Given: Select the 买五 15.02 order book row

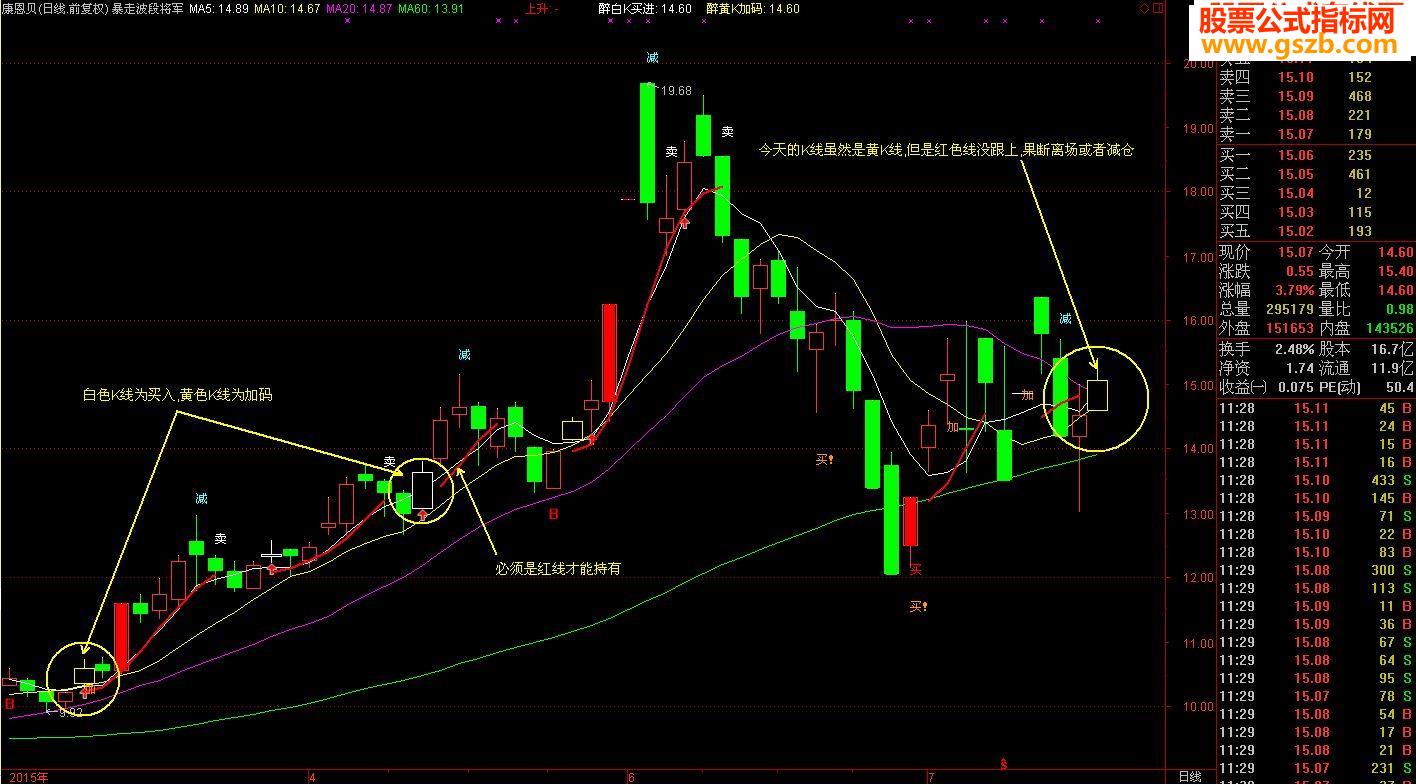Looking at the screenshot, I should point(1316,231).
